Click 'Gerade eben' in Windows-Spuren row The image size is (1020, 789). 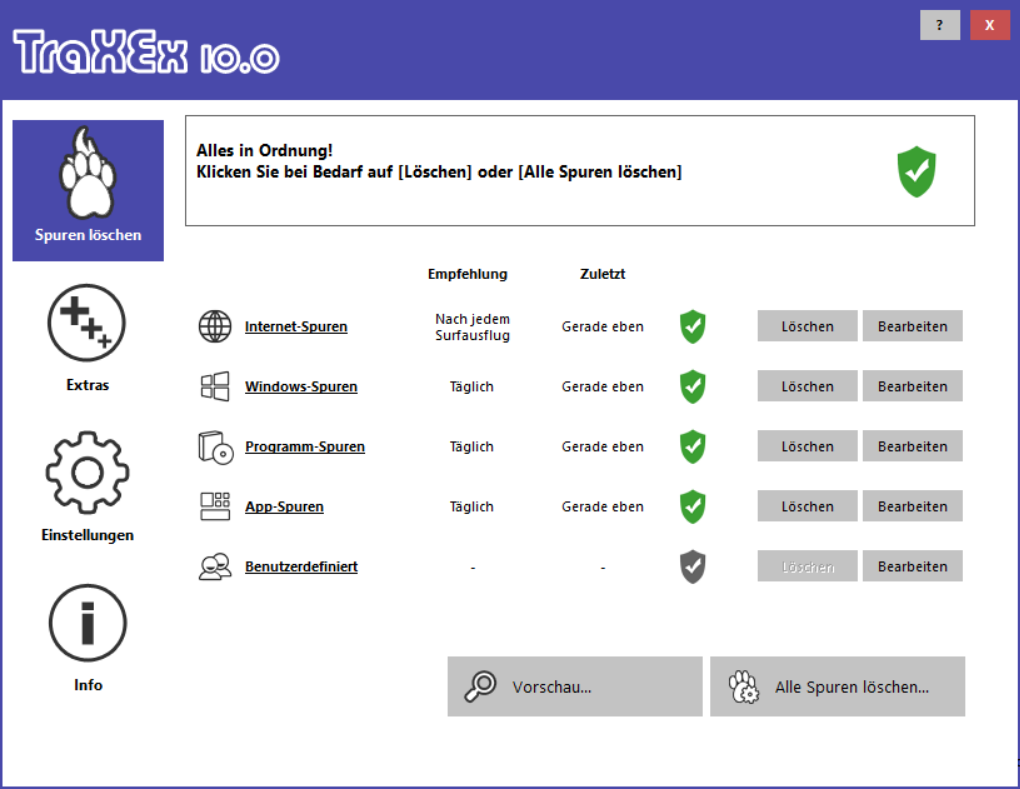[602, 386]
